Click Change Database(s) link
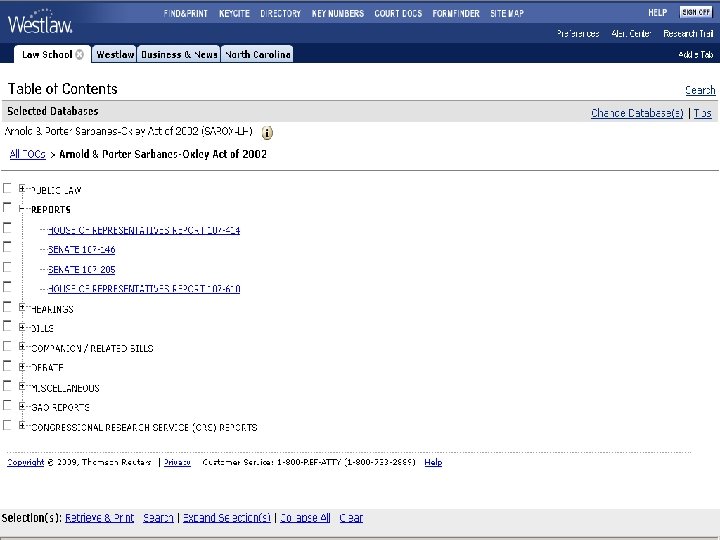Viewport: 720px width, 540px height. (637, 113)
